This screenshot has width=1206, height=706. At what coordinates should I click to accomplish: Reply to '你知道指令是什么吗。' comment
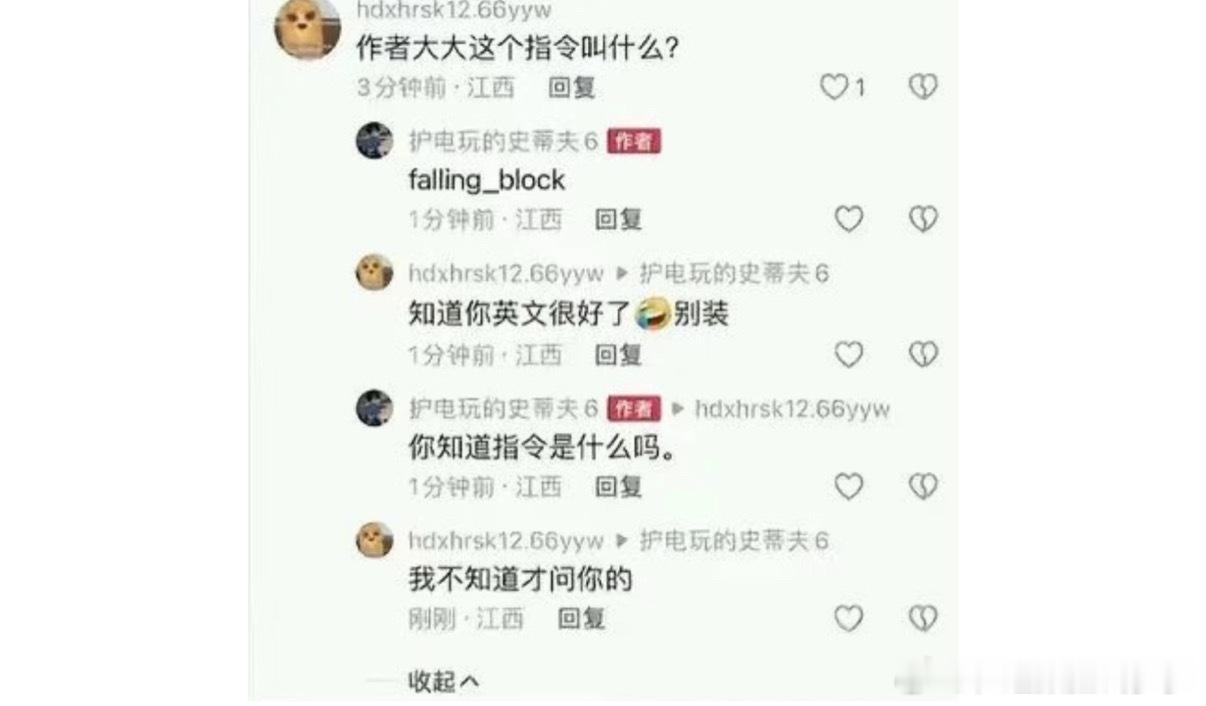(x=618, y=486)
